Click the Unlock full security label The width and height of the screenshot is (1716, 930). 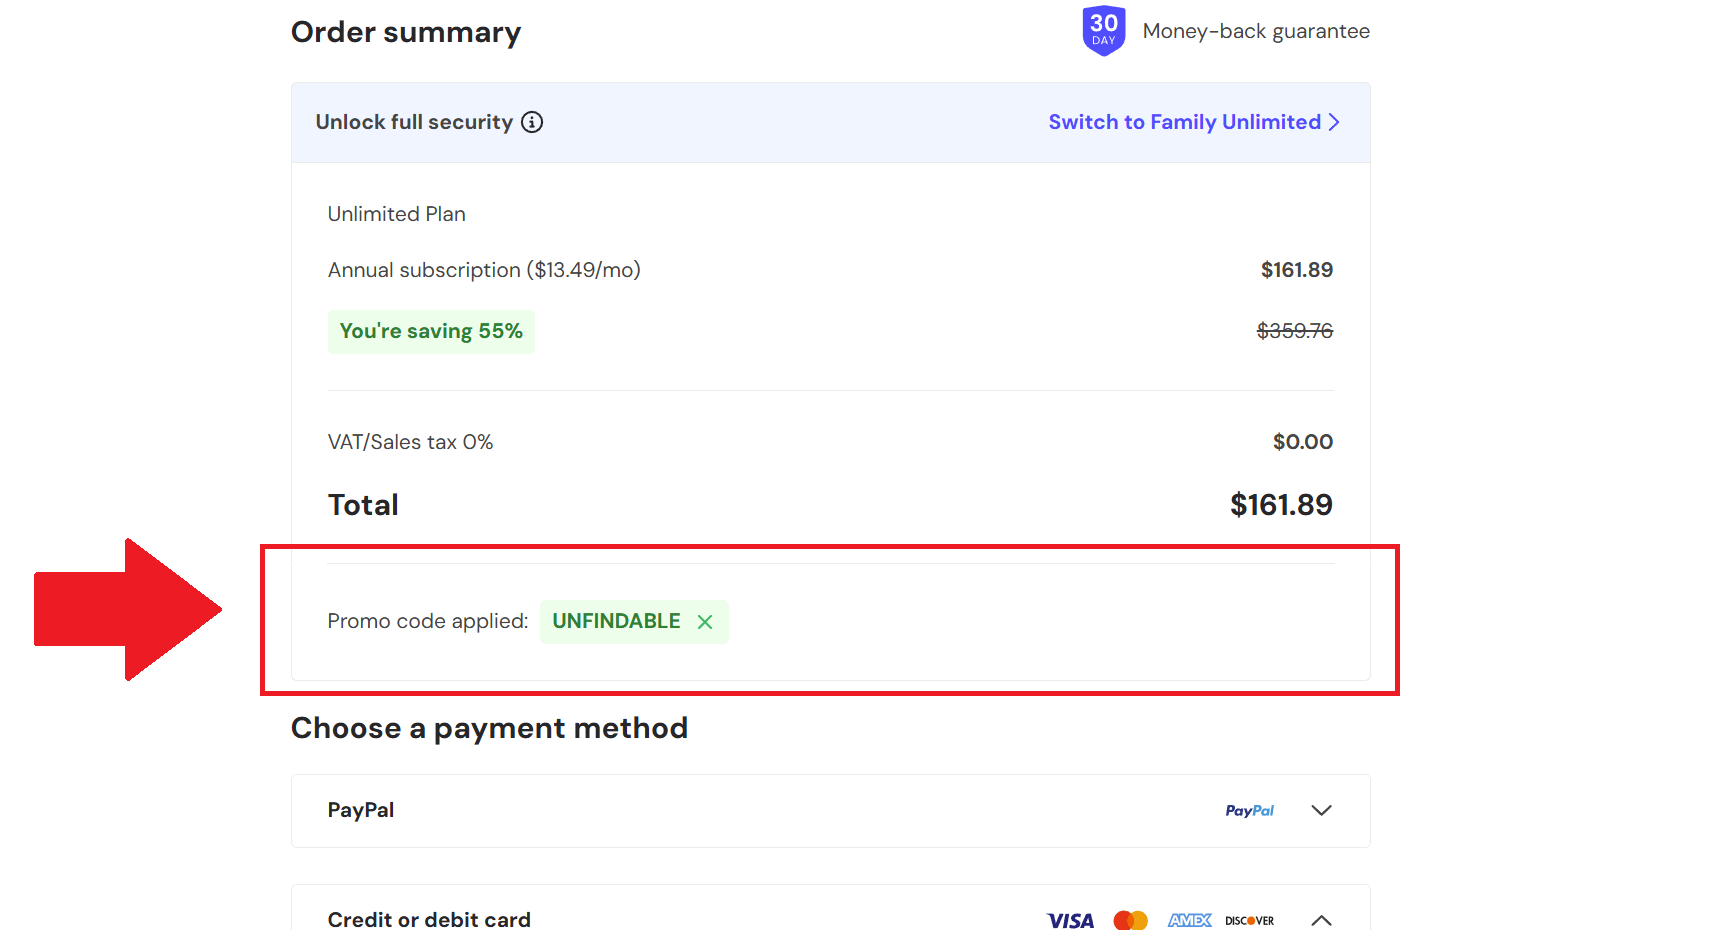tap(414, 122)
